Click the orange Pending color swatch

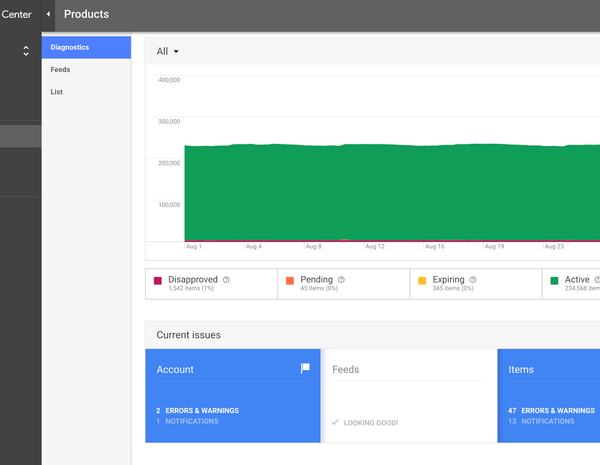click(290, 281)
